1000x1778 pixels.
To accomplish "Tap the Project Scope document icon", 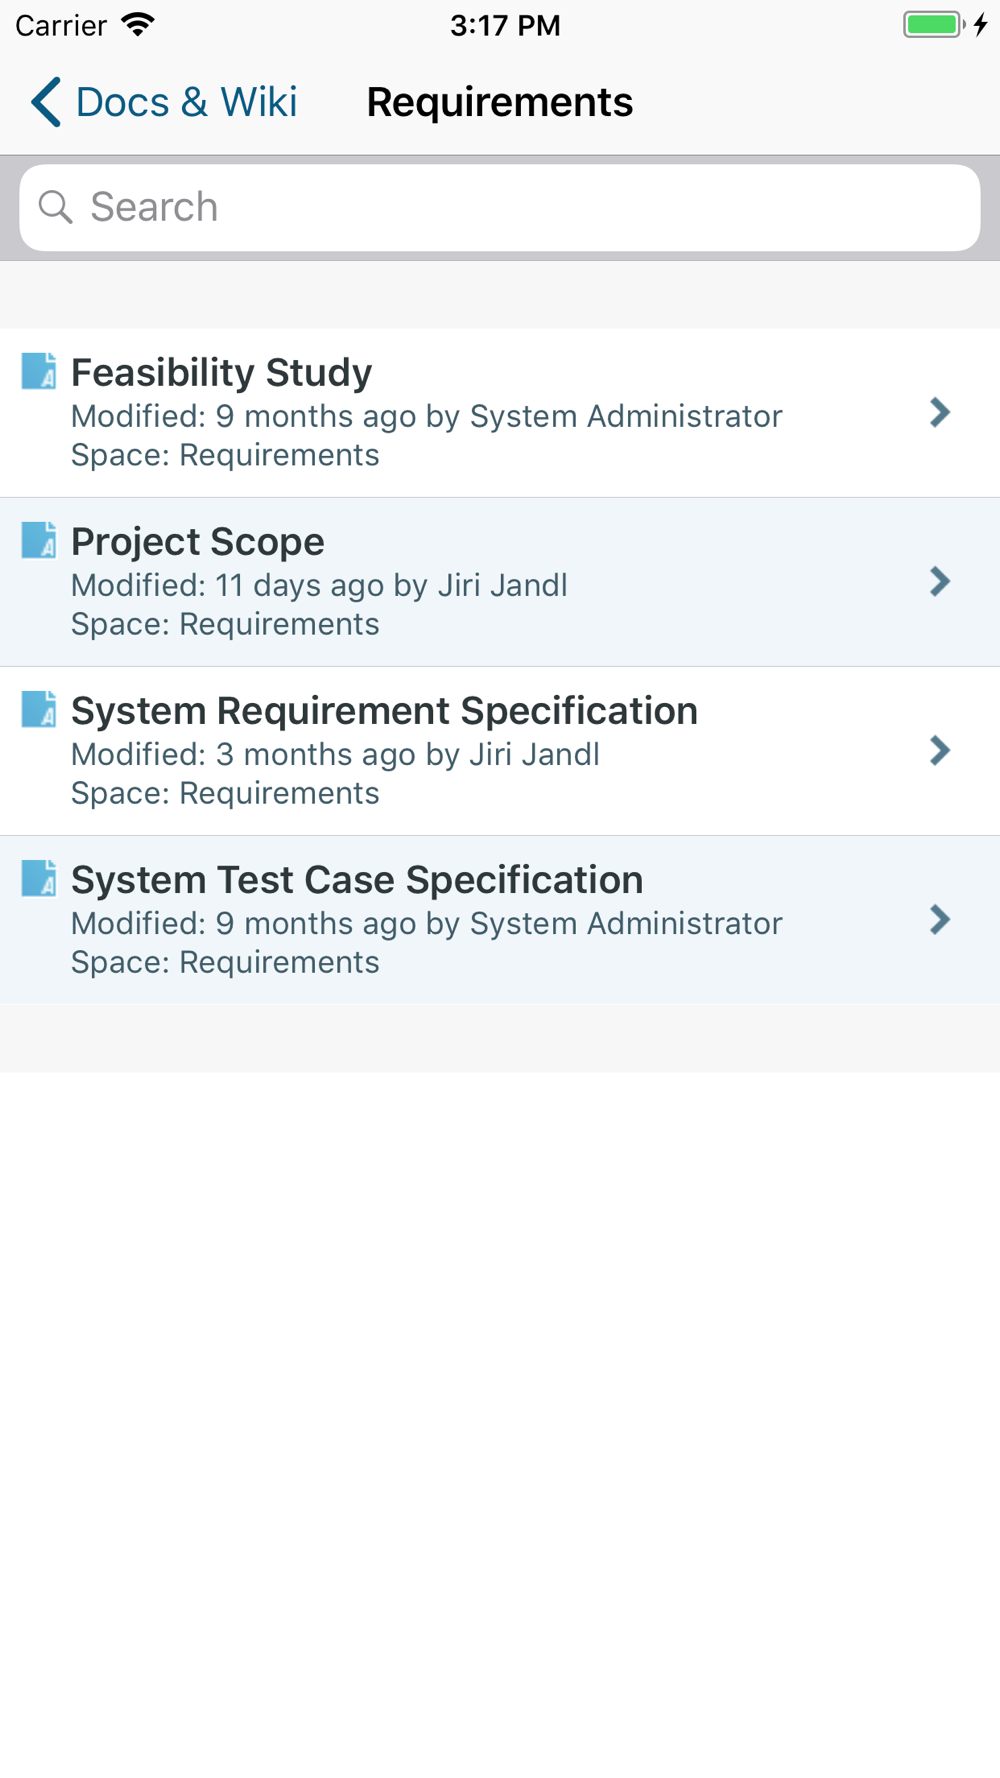I will 39,540.
